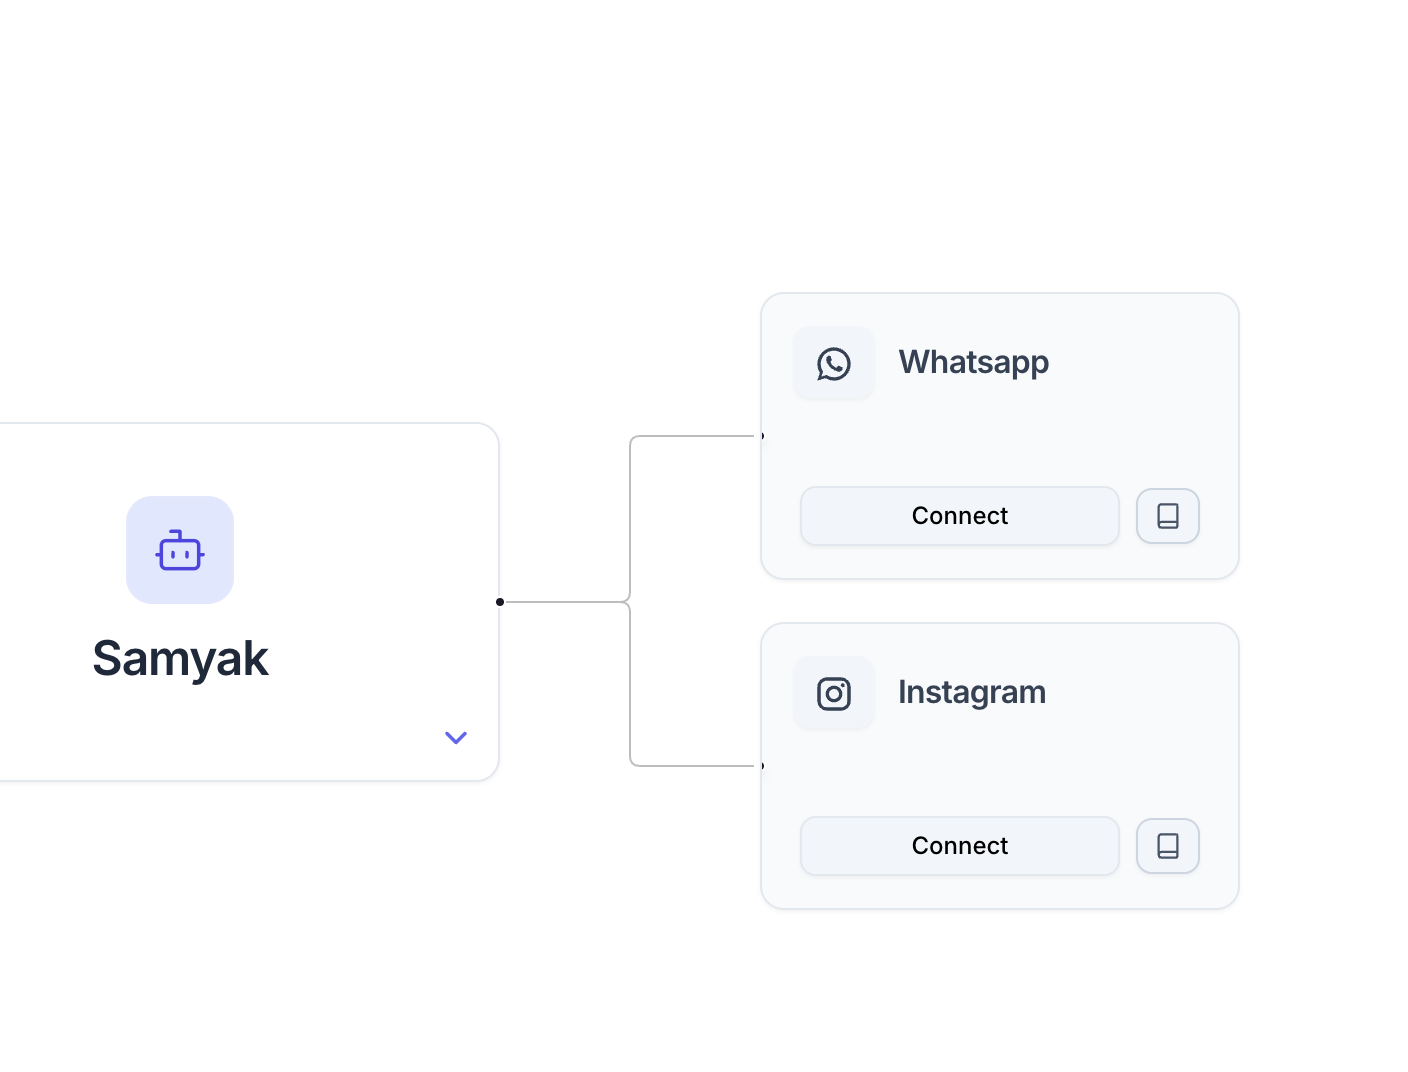Click the Samyak bot name

181,659
